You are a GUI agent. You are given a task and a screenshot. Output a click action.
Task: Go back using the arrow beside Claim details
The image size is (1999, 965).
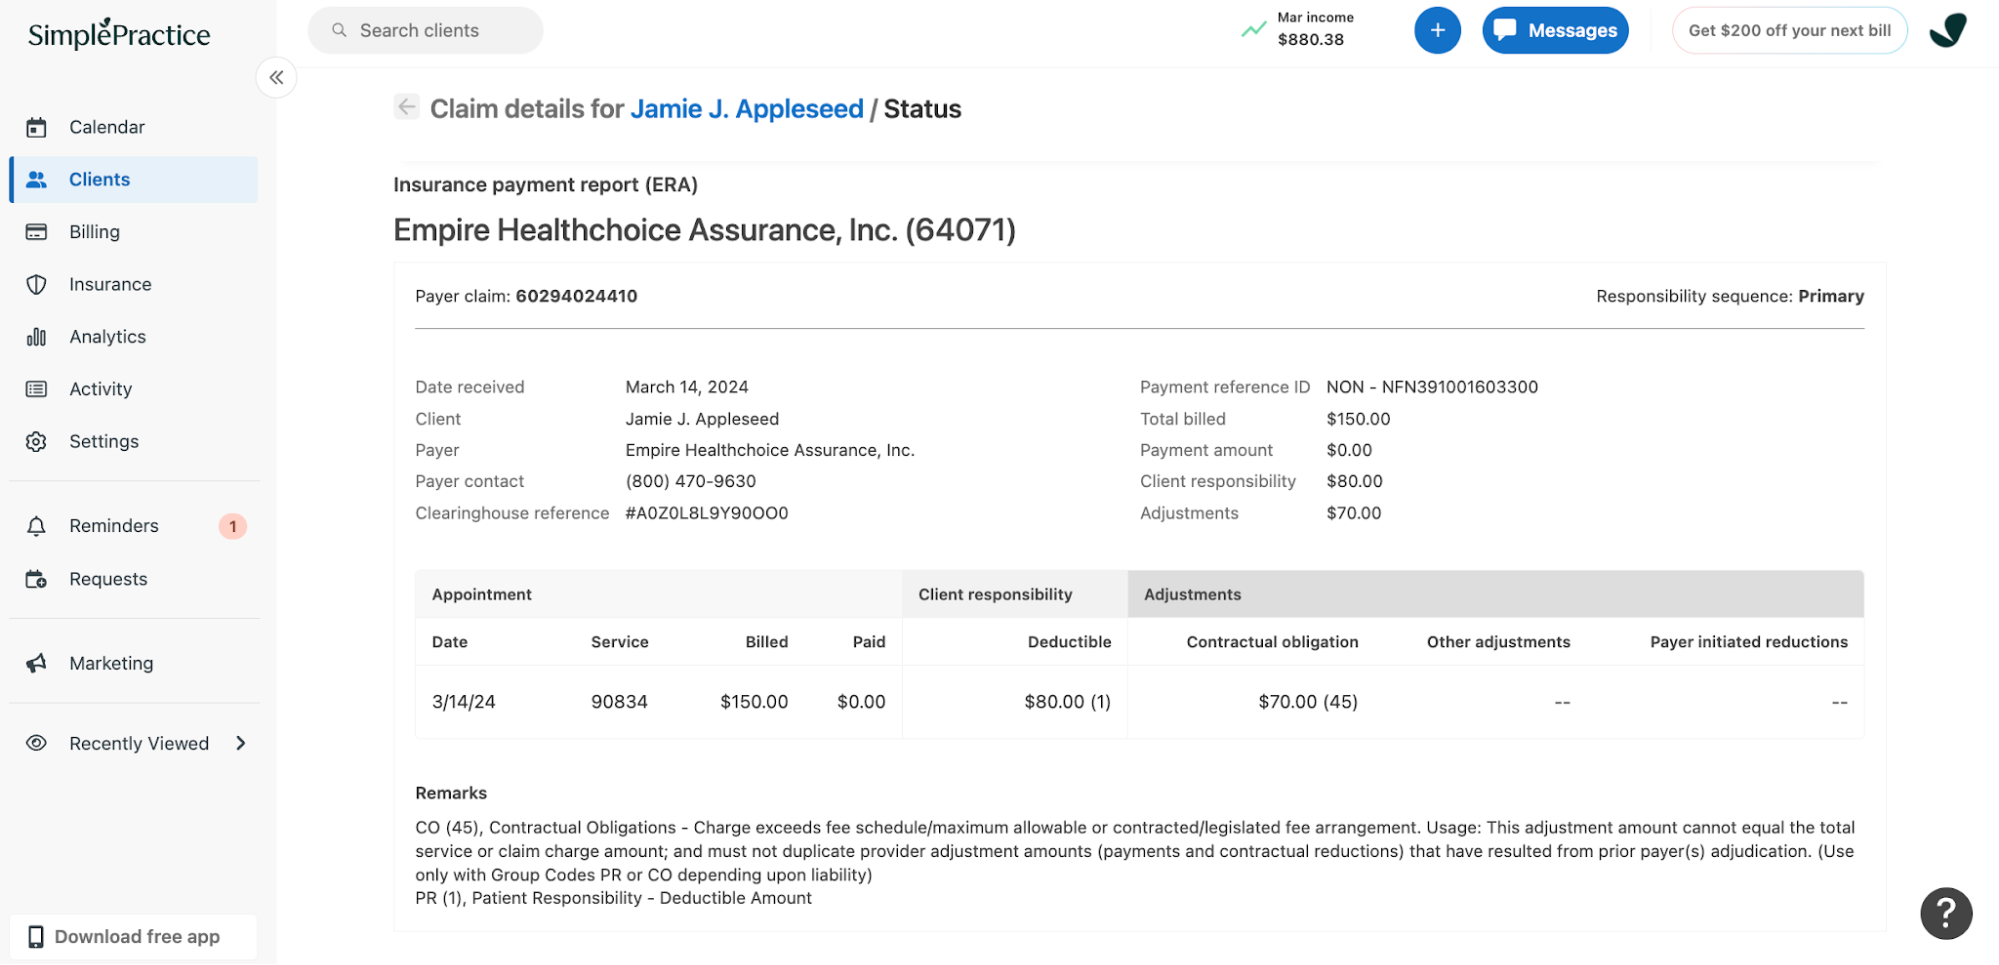pos(406,107)
